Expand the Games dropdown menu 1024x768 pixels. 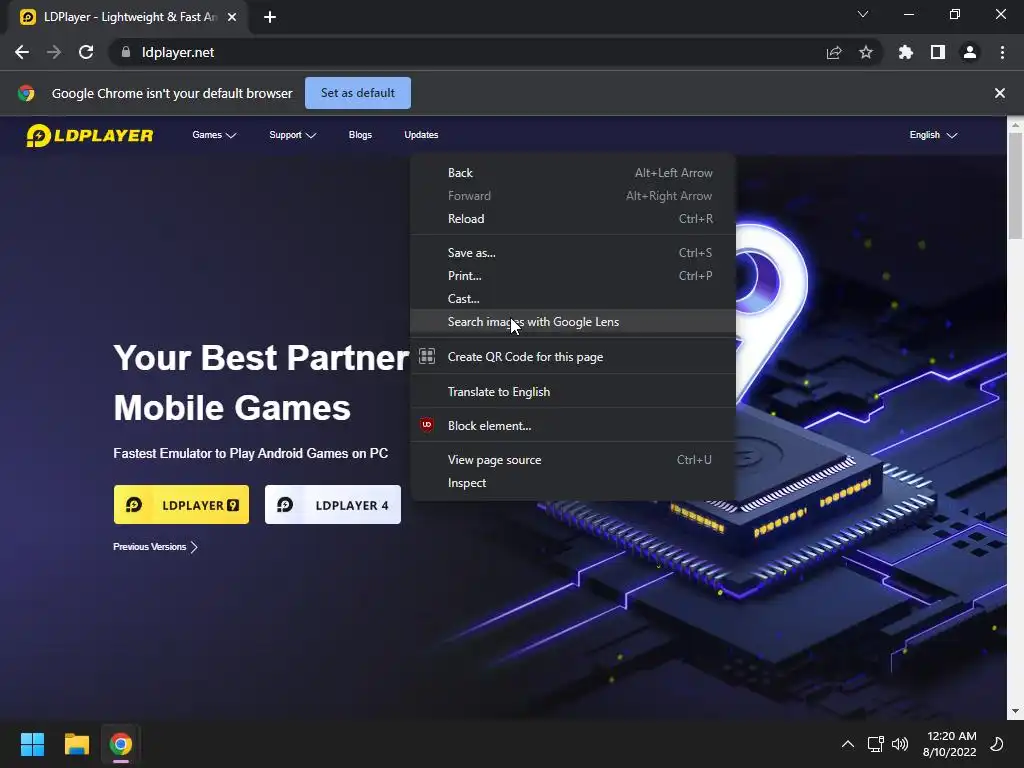214,135
